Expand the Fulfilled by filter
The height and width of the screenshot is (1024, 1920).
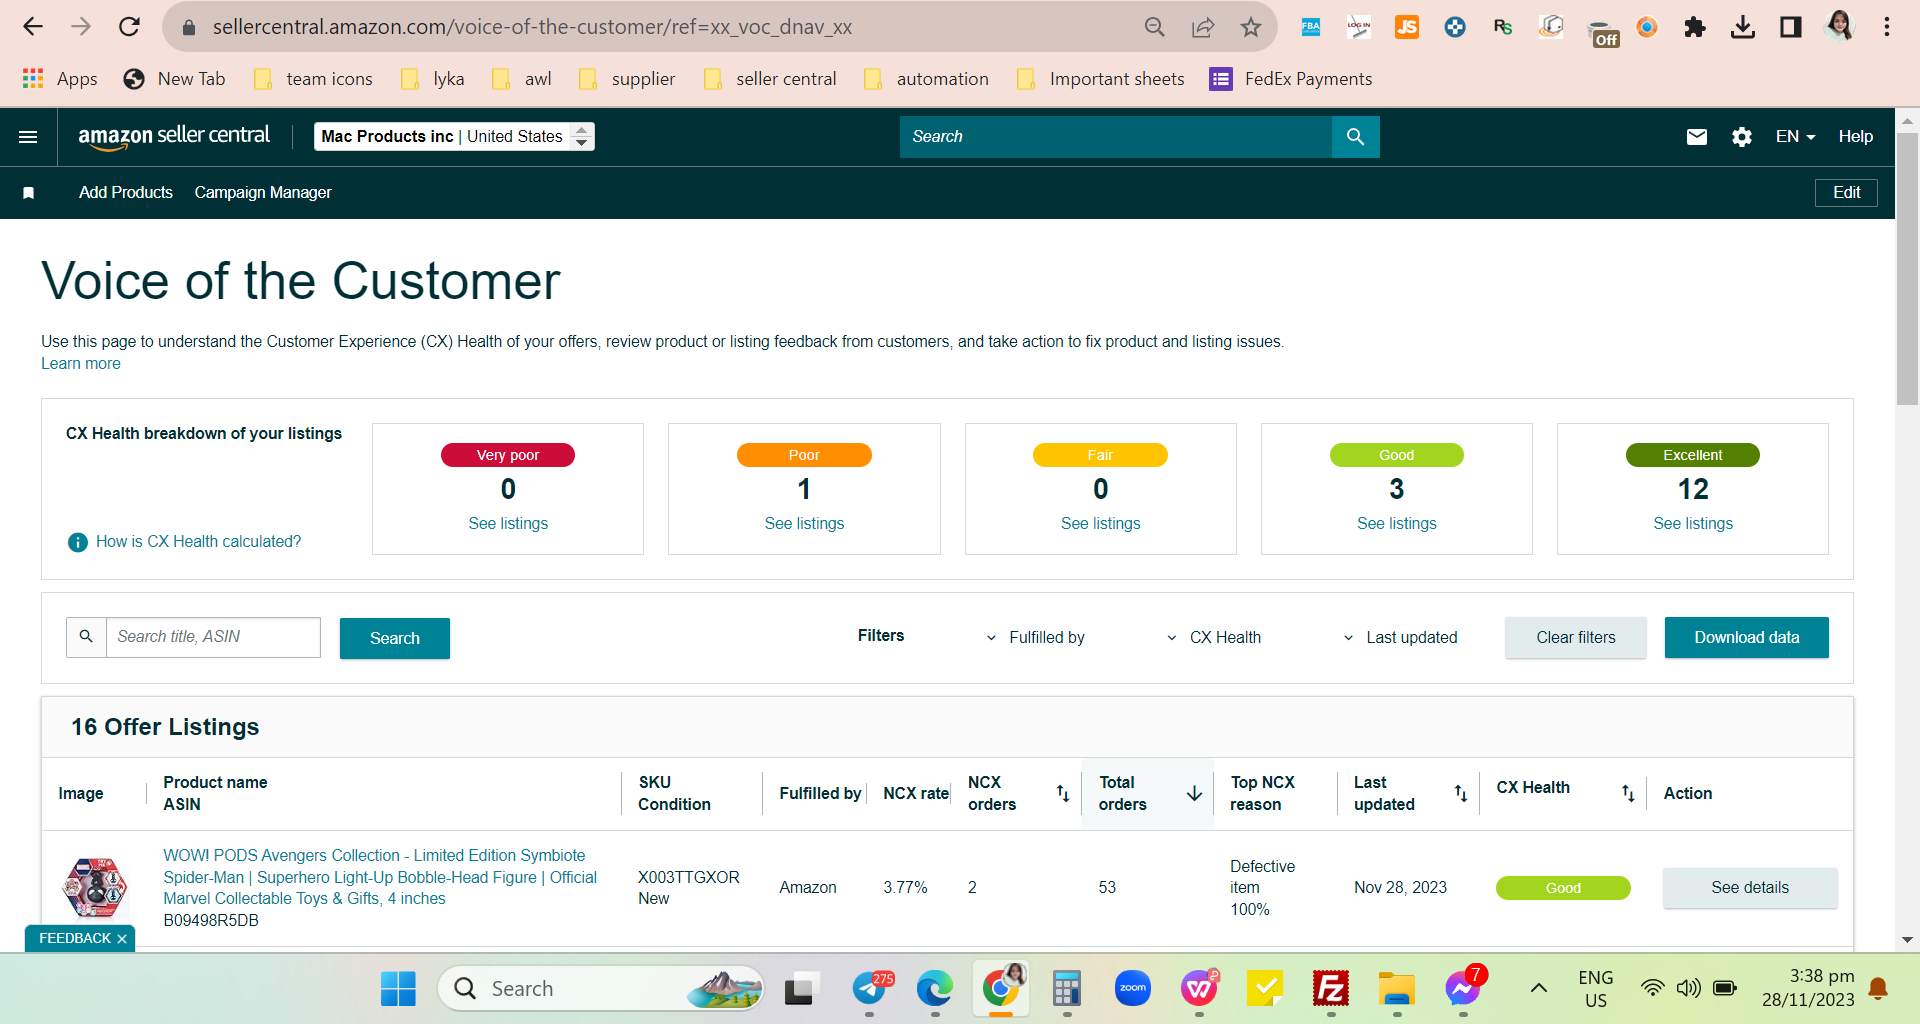coord(1035,638)
